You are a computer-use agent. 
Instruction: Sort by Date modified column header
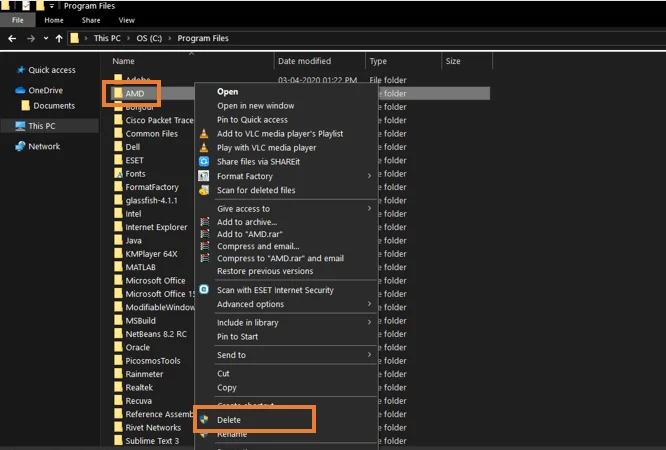tap(305, 61)
